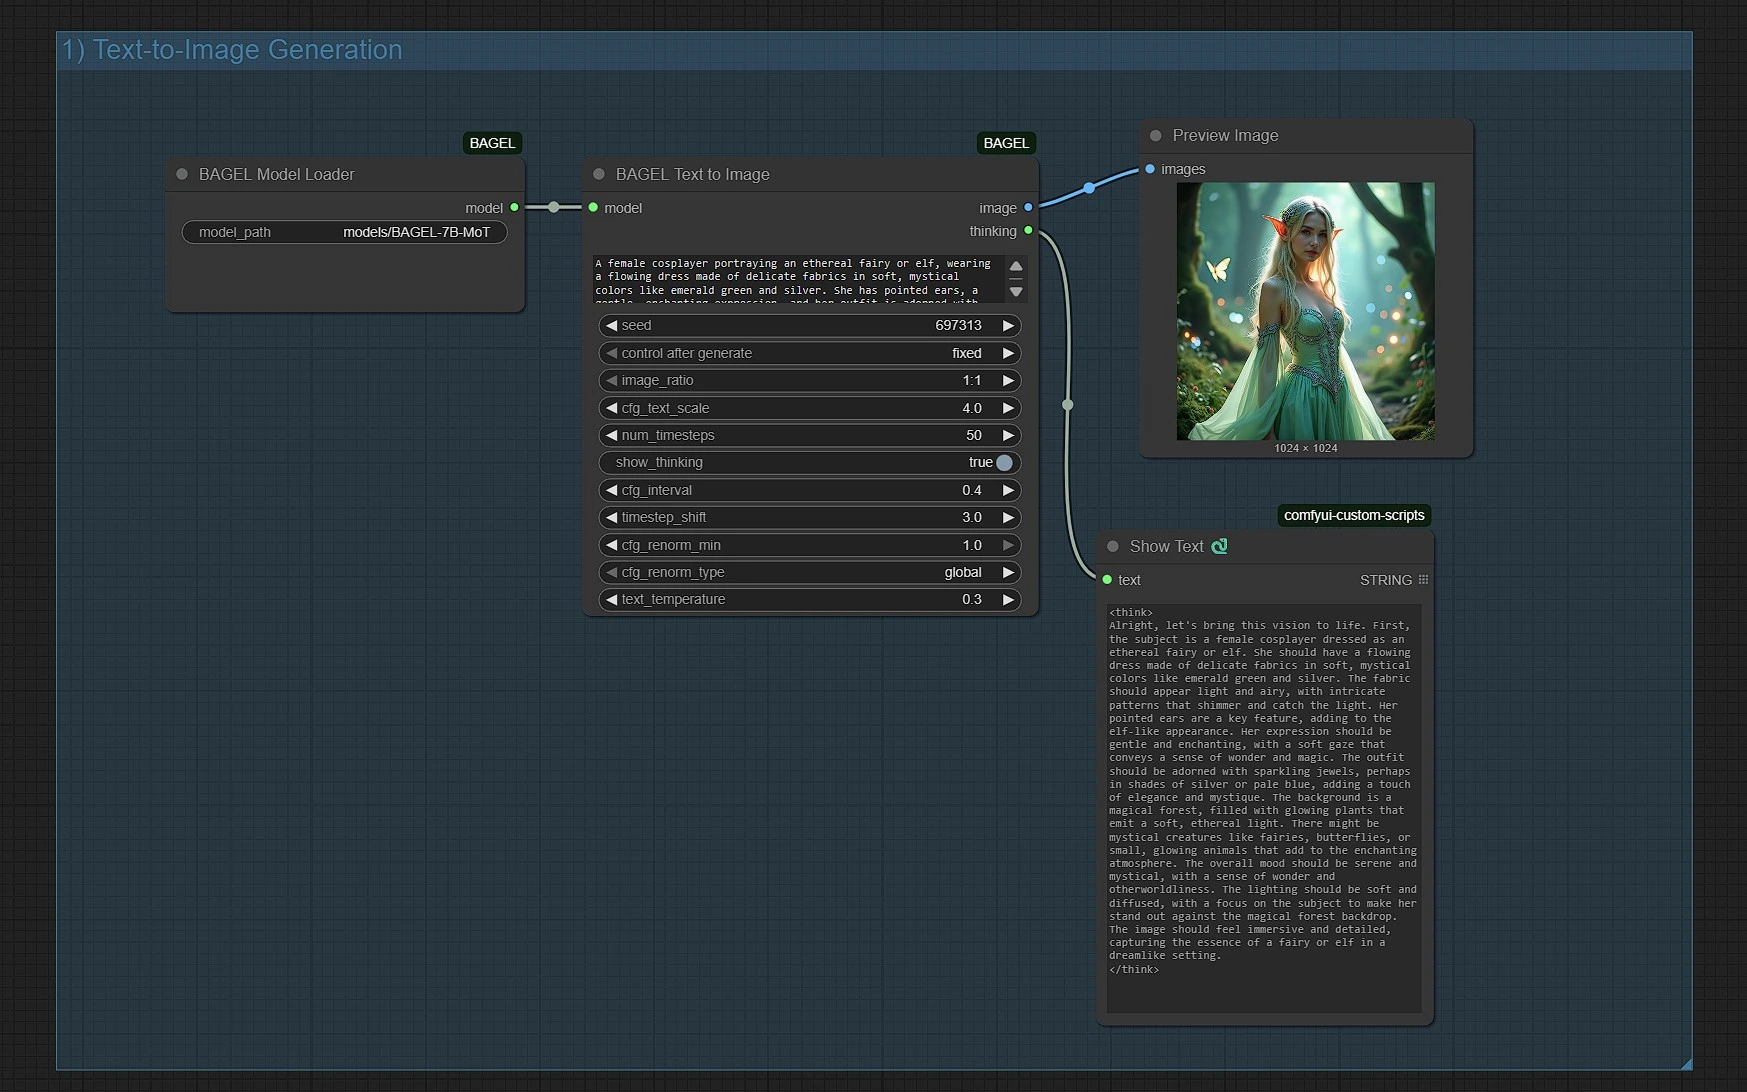Viewport: 1747px width, 1092px height.
Task: Increase num_timesteps with right arrow
Action: [x=1008, y=435]
